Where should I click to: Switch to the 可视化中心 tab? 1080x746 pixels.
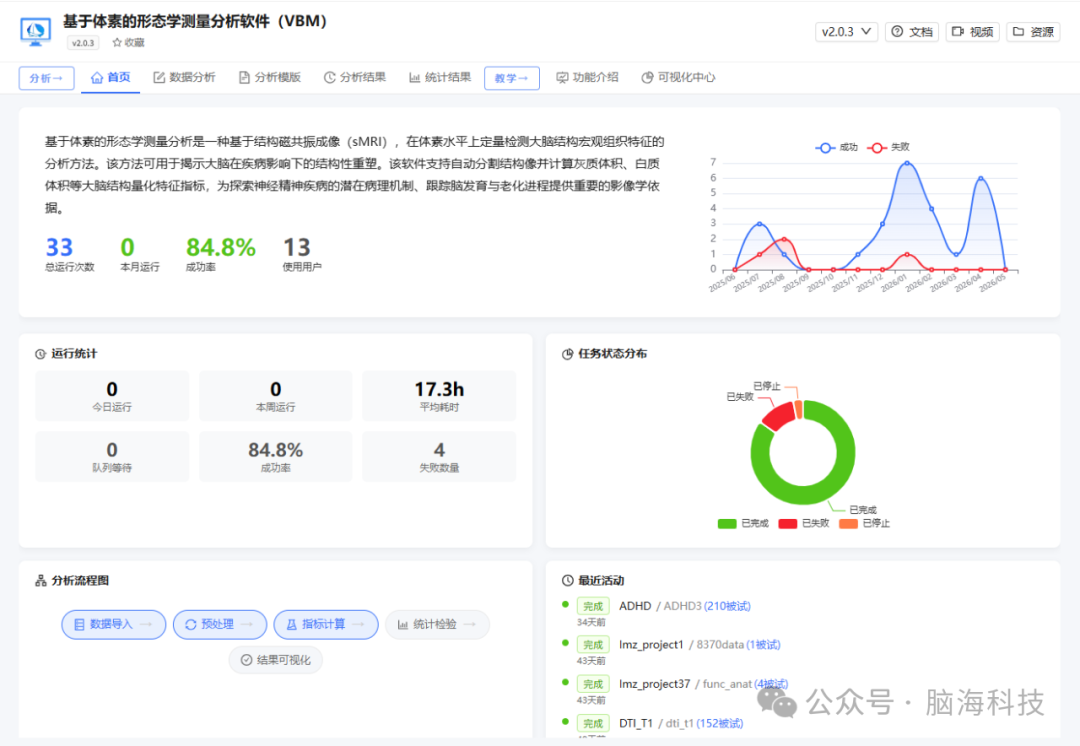tap(678, 77)
